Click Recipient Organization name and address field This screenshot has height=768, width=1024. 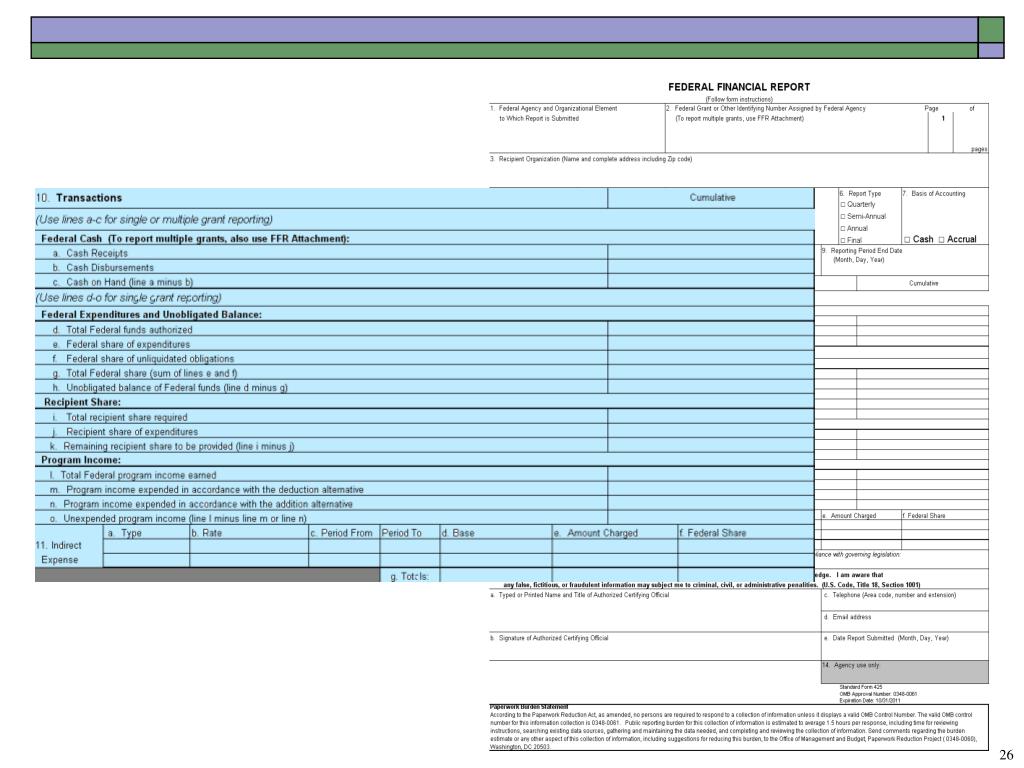[x=739, y=171]
